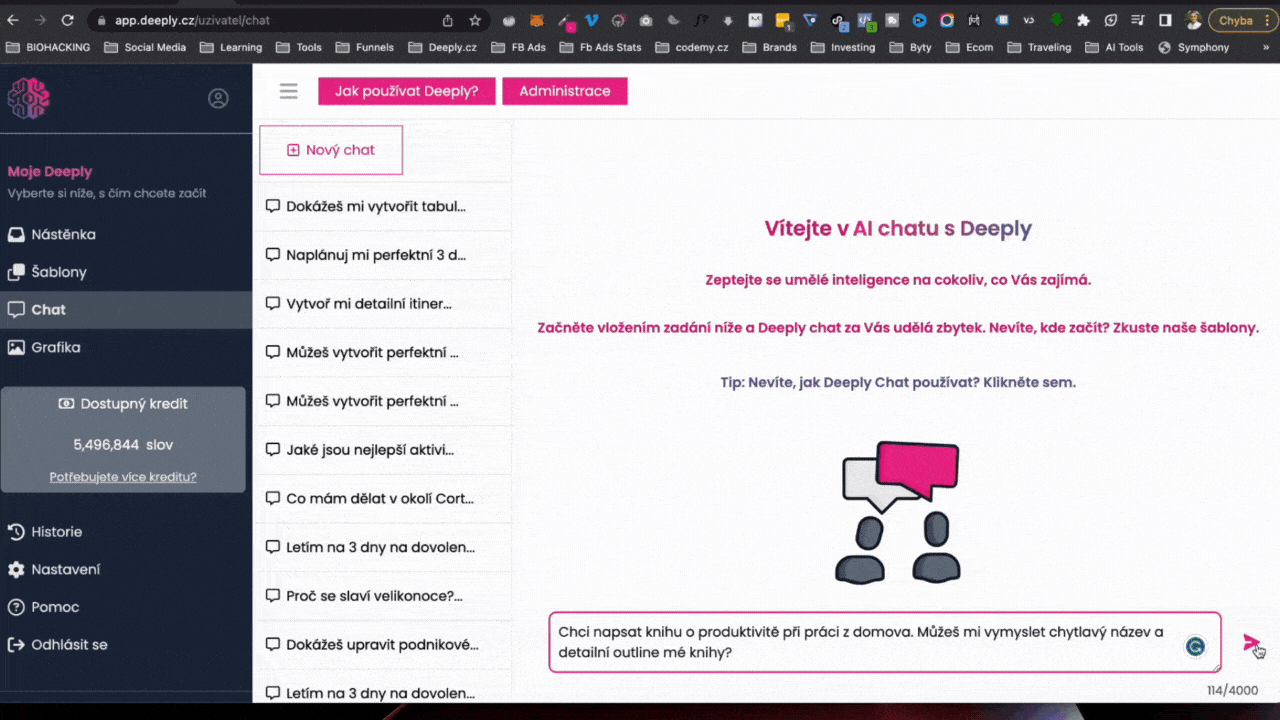Bookmark page with the star icon
Screen dimensions: 1280x720
[475, 20]
